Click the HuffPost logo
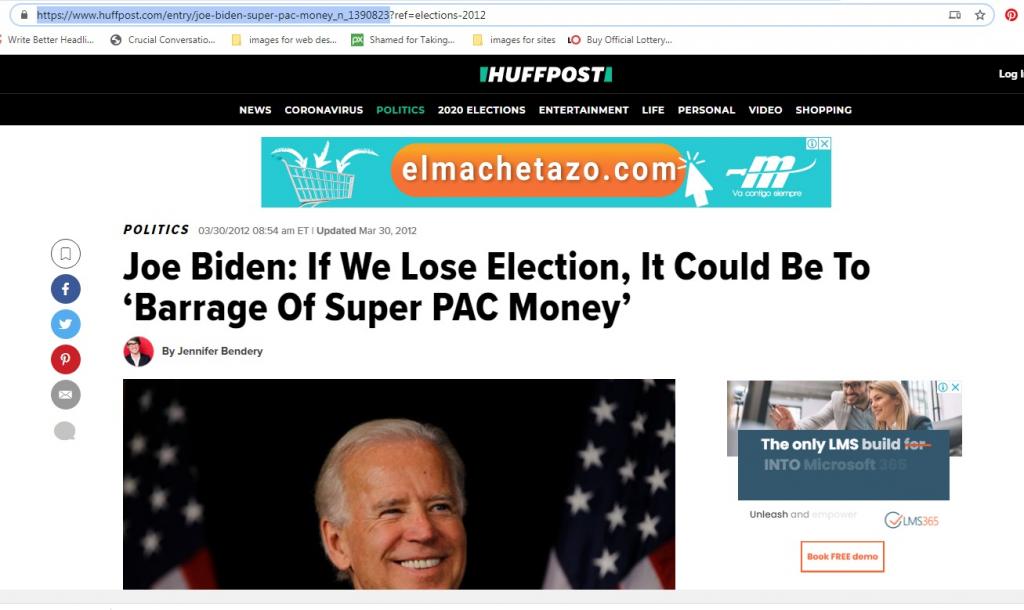 tap(546, 74)
